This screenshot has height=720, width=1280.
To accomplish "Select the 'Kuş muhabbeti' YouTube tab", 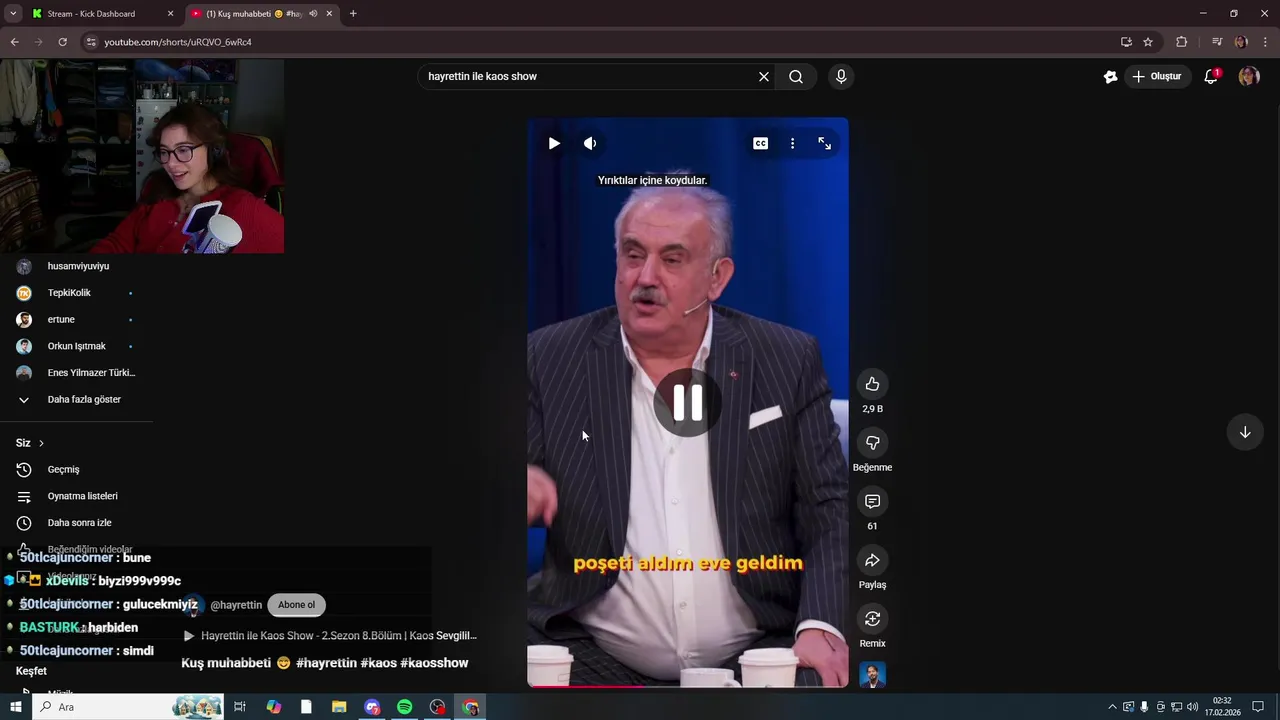I will tap(253, 14).
